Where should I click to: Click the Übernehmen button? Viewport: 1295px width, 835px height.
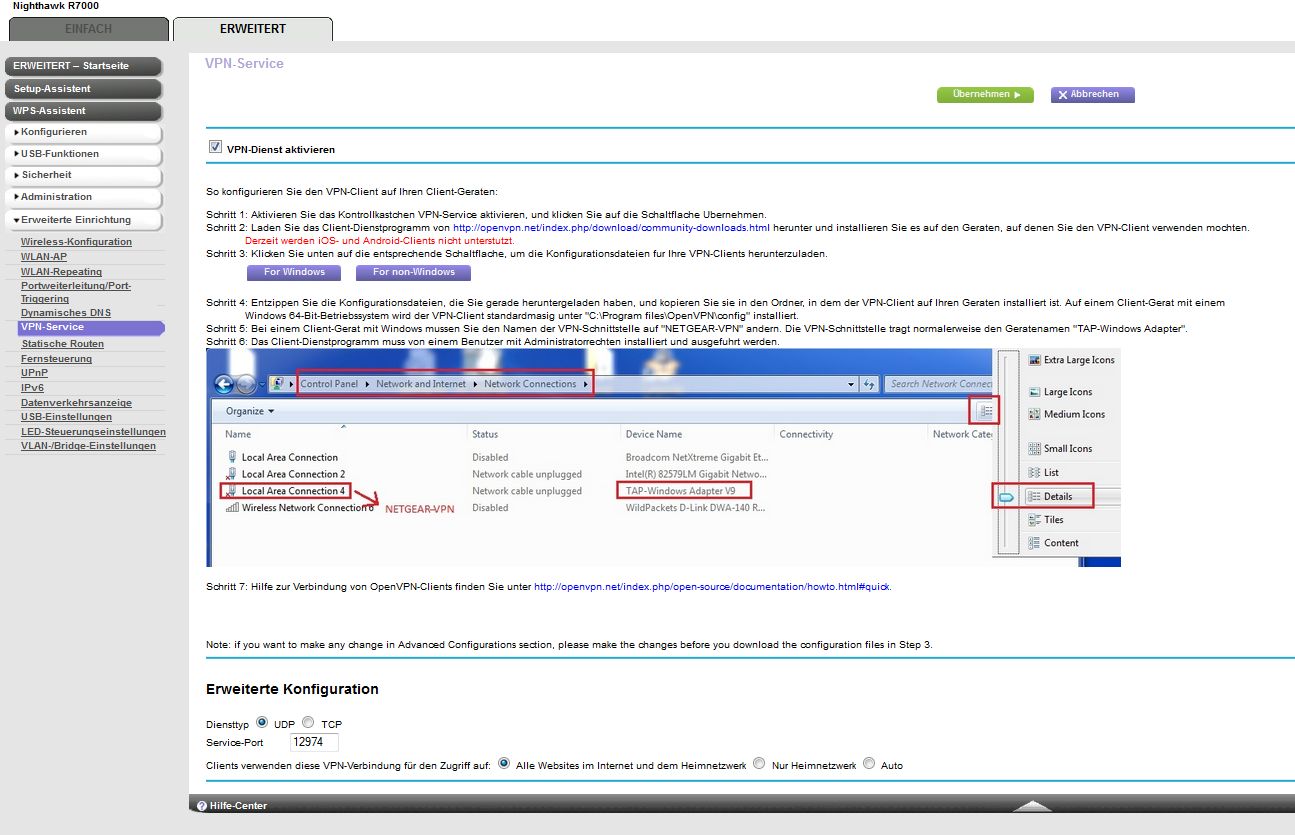985,94
